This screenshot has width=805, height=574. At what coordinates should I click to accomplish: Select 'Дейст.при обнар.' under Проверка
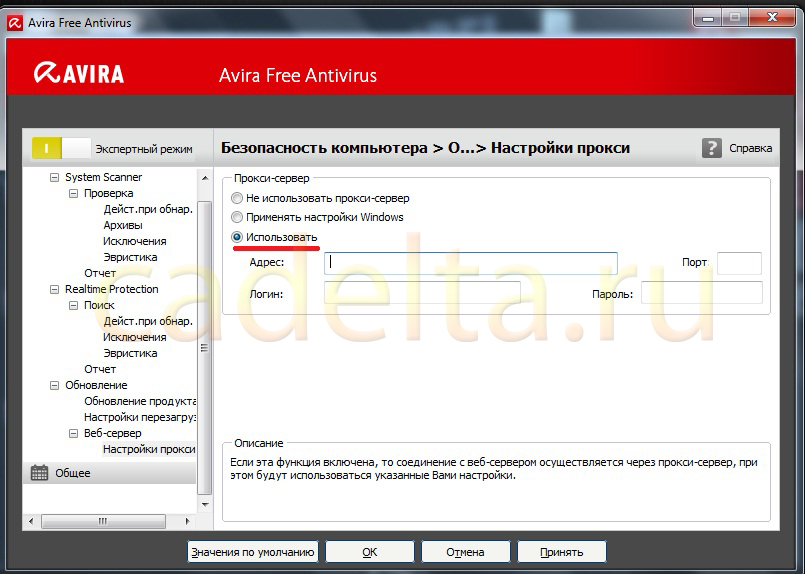(x=148, y=209)
